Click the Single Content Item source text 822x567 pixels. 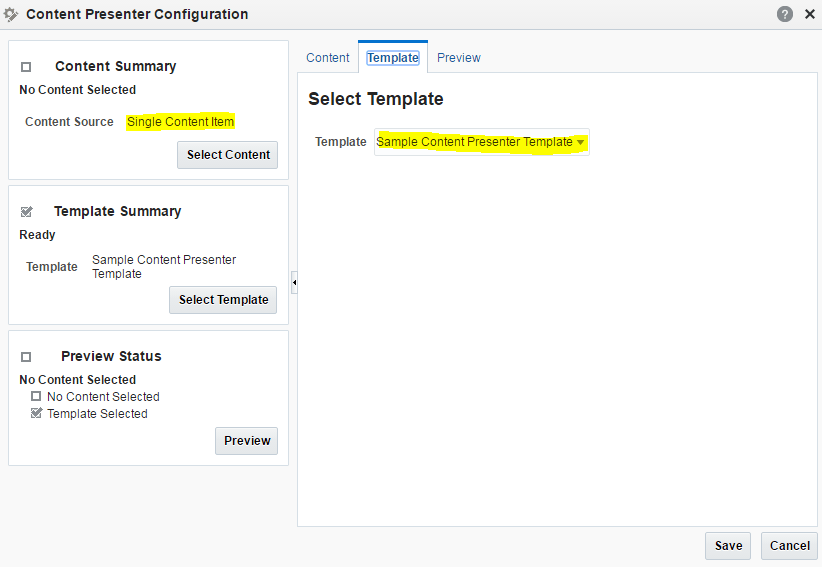pos(180,122)
